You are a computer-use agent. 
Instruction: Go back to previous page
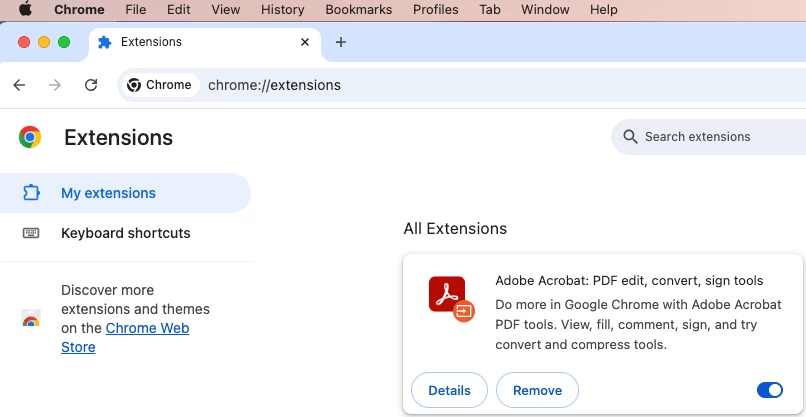[19, 85]
